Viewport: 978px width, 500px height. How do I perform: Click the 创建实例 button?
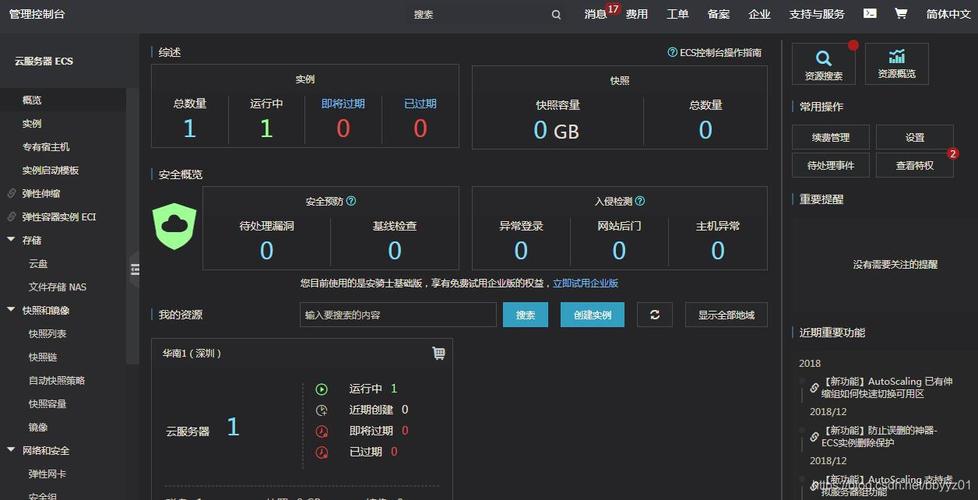click(592, 315)
